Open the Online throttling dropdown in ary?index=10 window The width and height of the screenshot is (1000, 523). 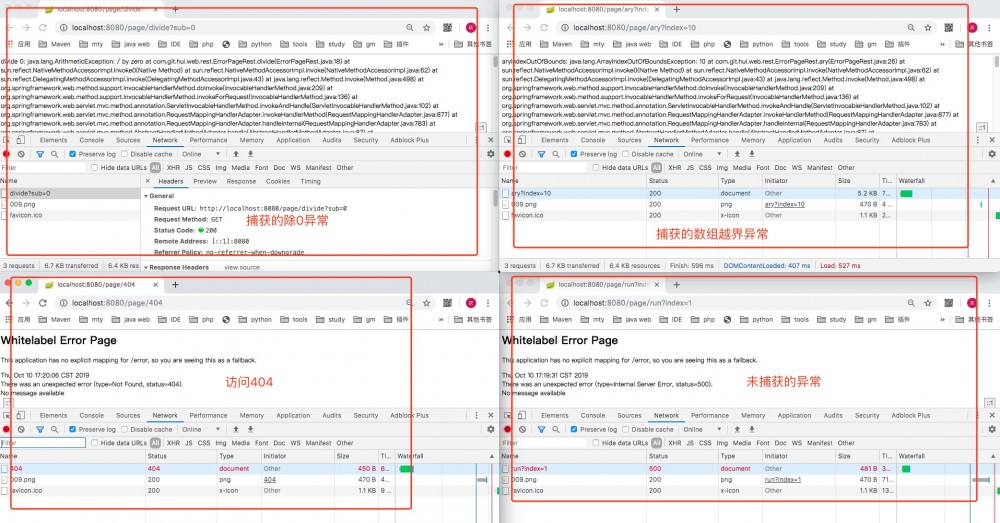702,154
